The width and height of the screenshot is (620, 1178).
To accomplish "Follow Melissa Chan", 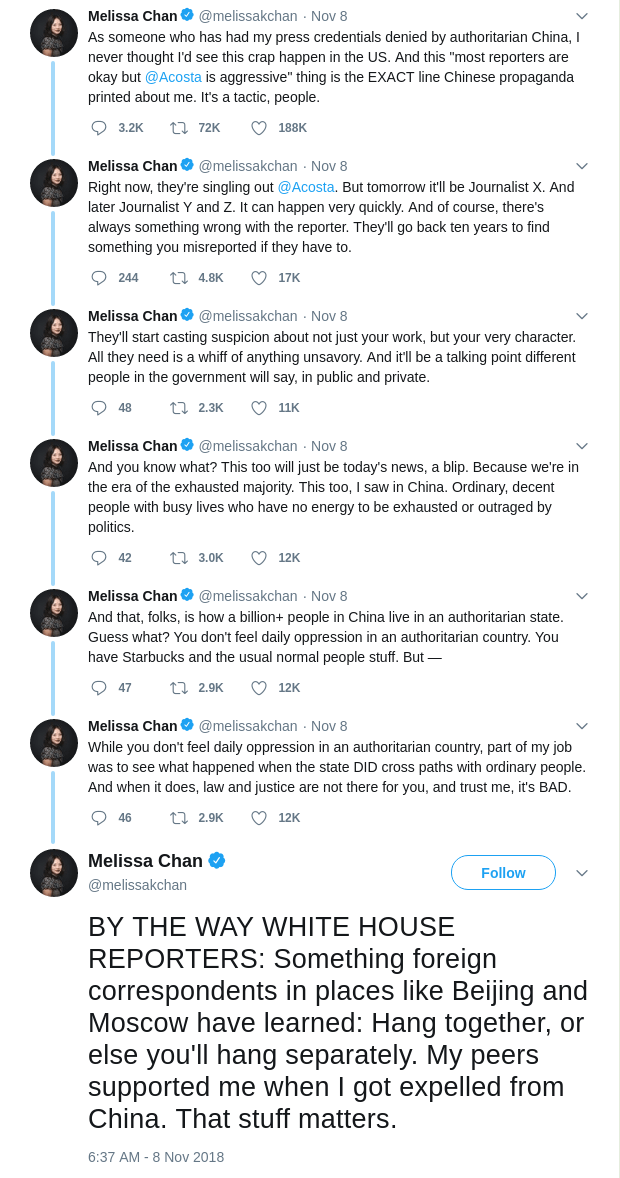I will pyautogui.click(x=503, y=873).
